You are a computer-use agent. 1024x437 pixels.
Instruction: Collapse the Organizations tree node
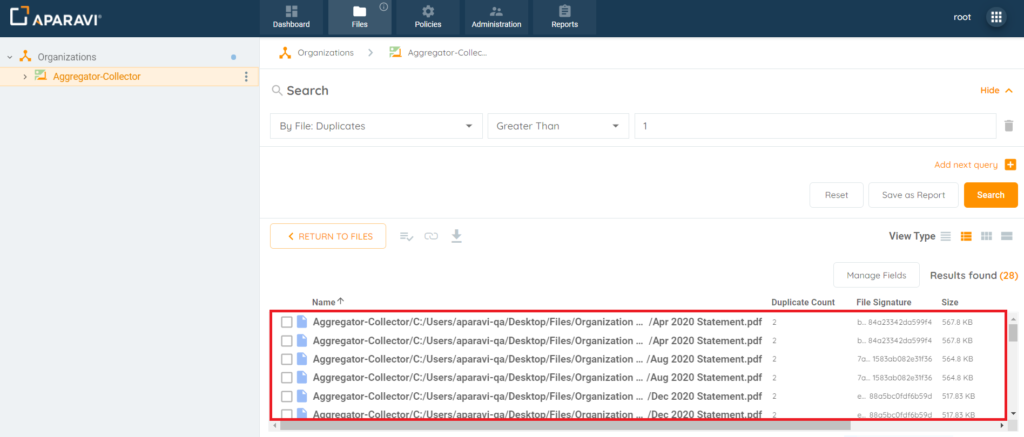[x=10, y=57]
